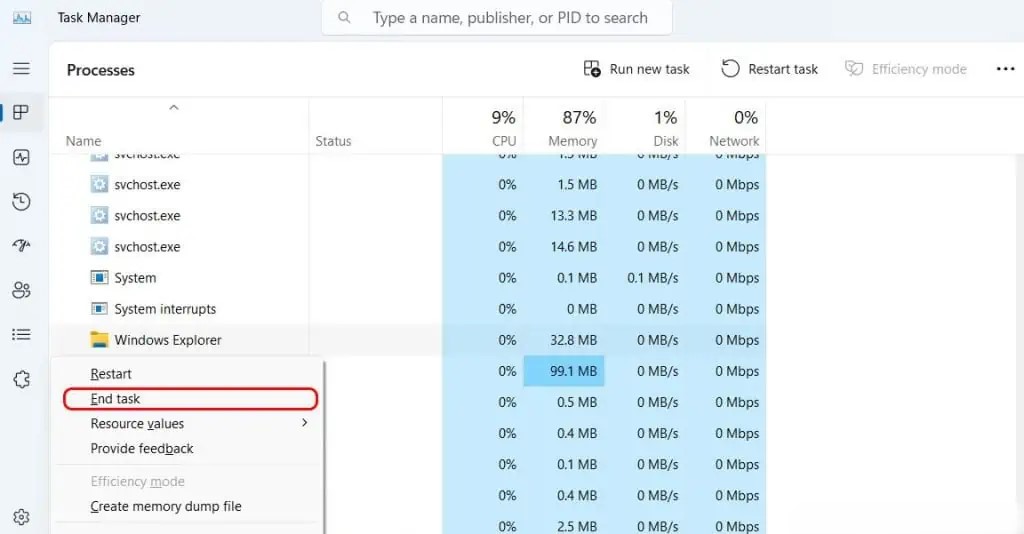Open the Services sidebar icon
This screenshot has height=534, width=1024.
21,379
